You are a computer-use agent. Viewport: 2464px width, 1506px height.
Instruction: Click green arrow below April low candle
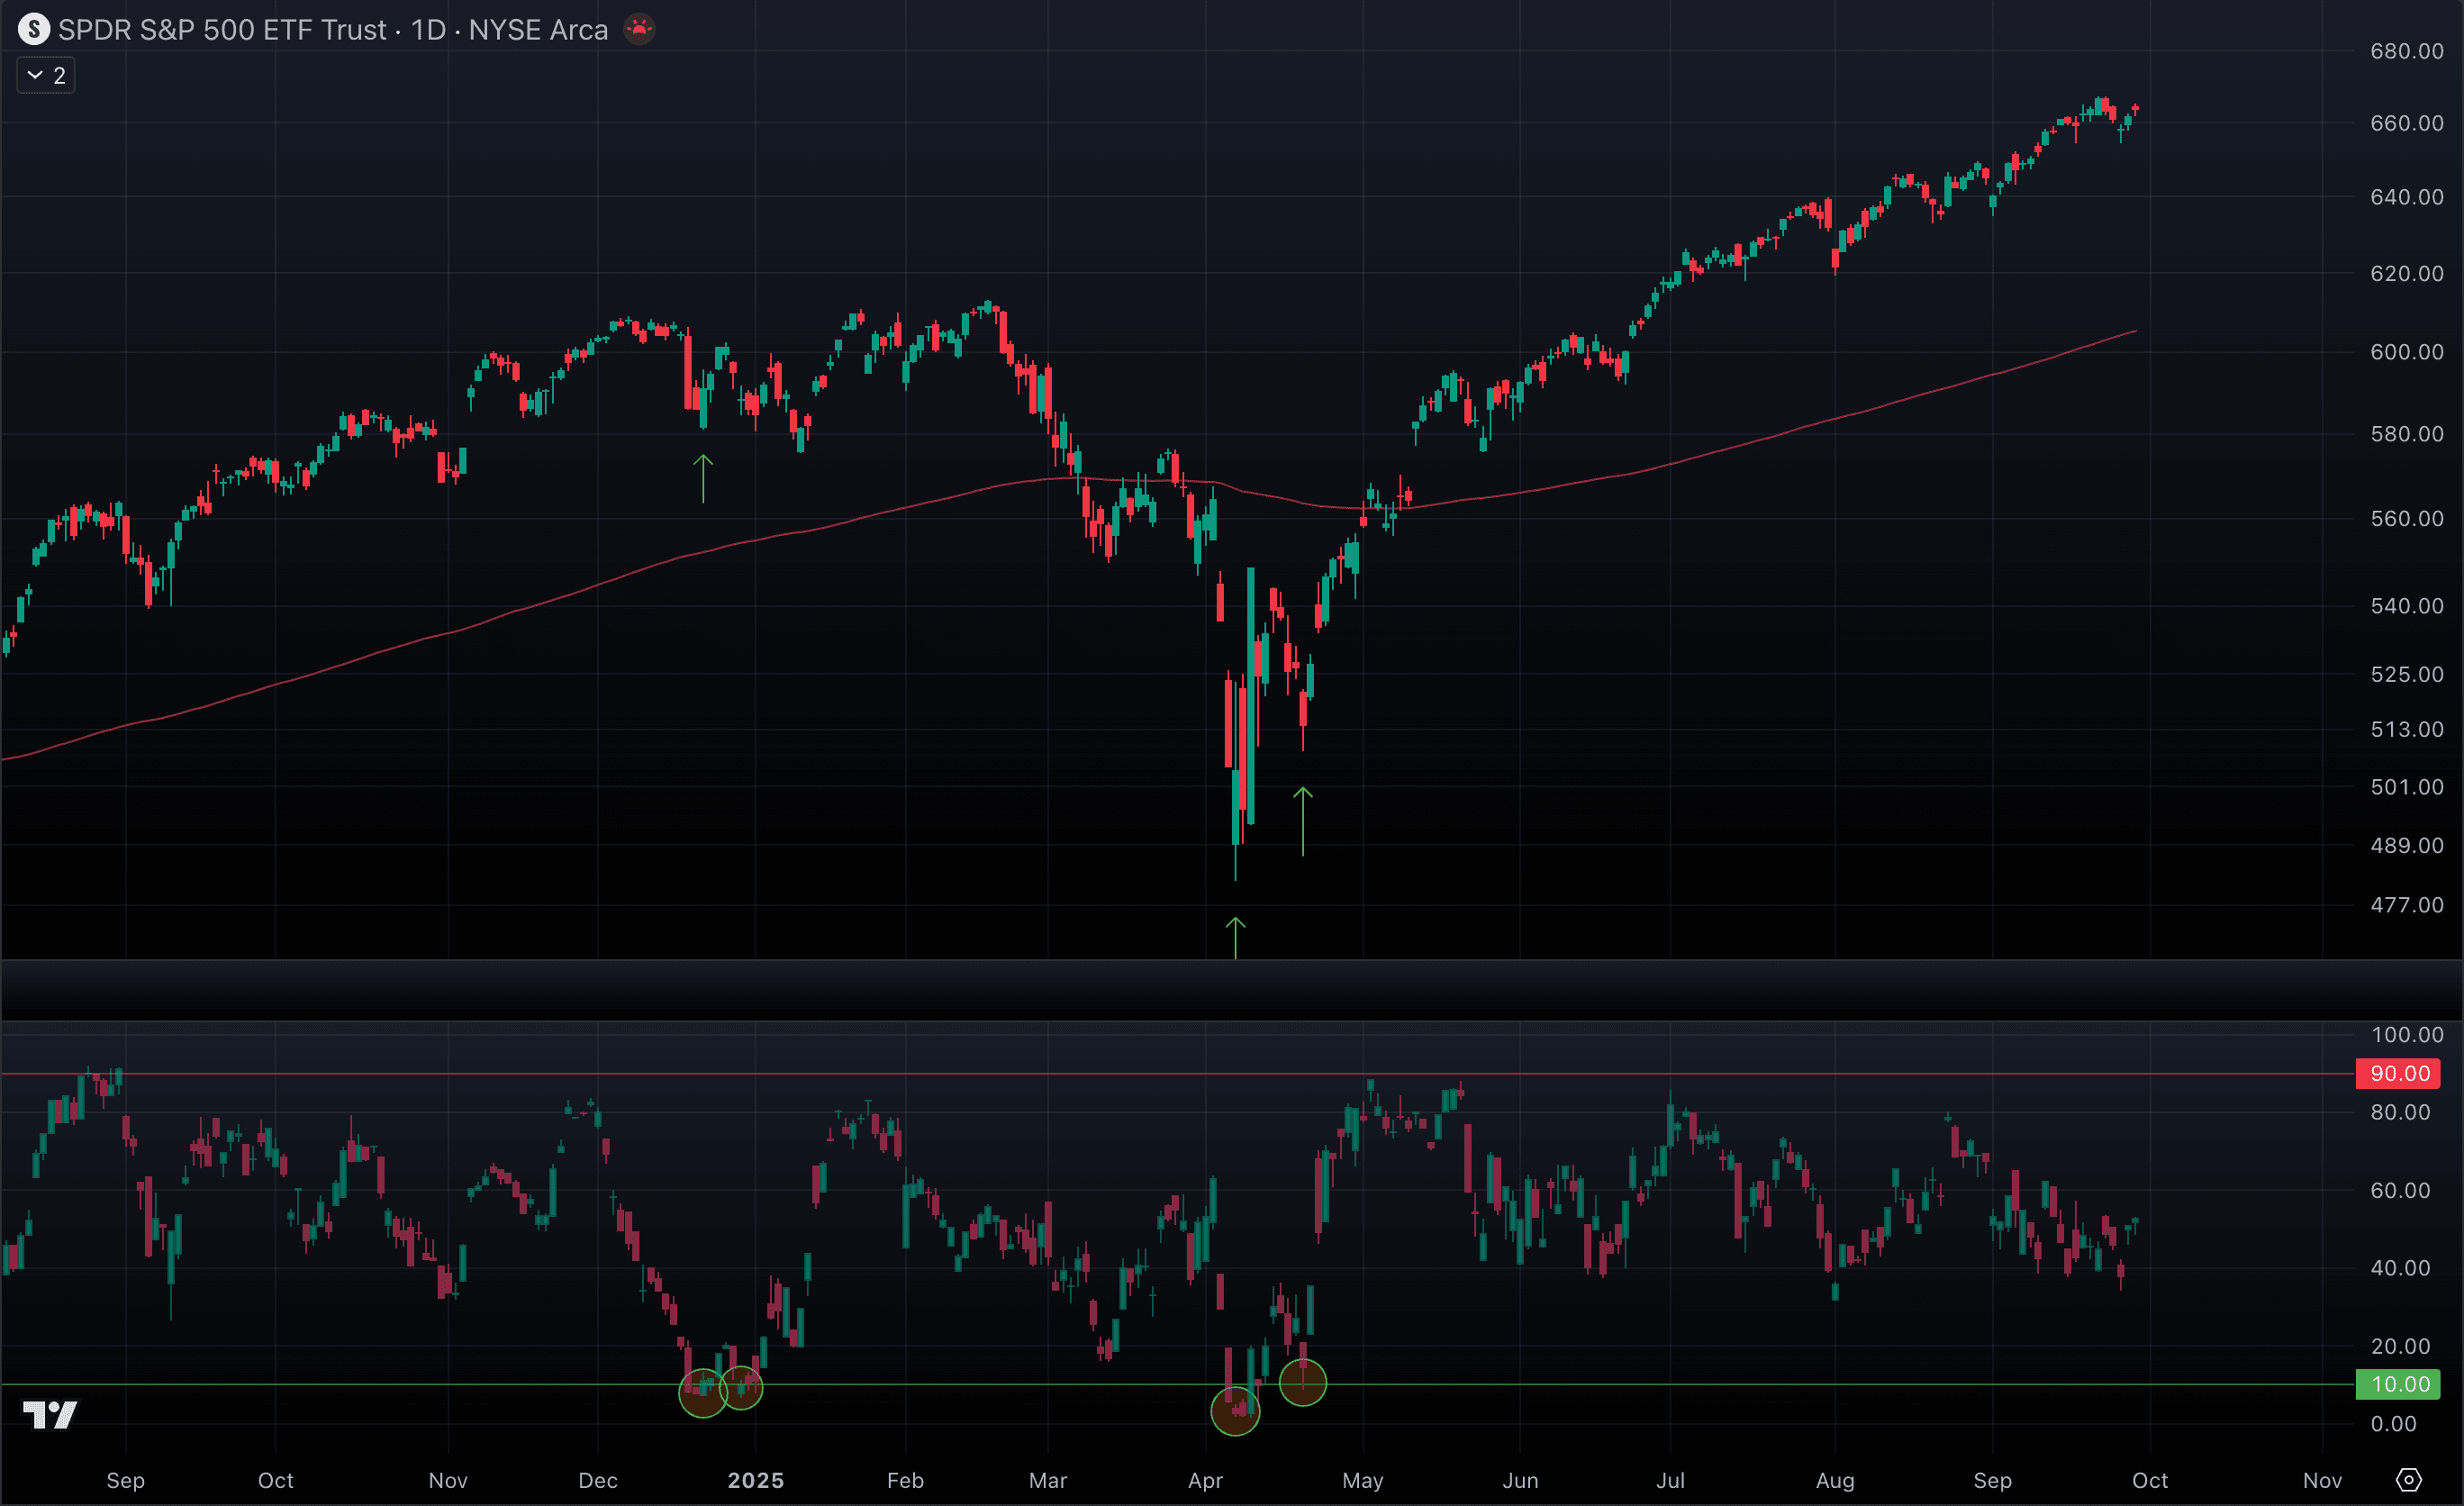tap(1235, 937)
